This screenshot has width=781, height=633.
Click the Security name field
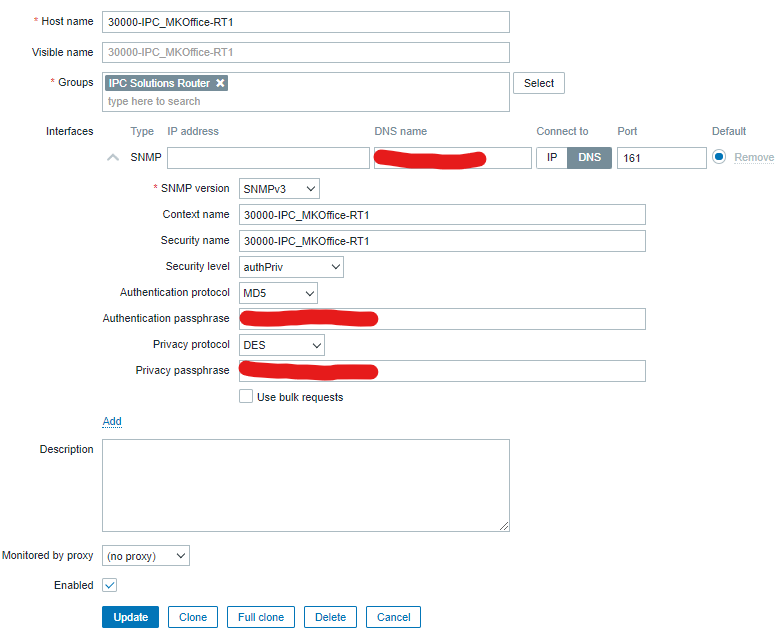442,241
